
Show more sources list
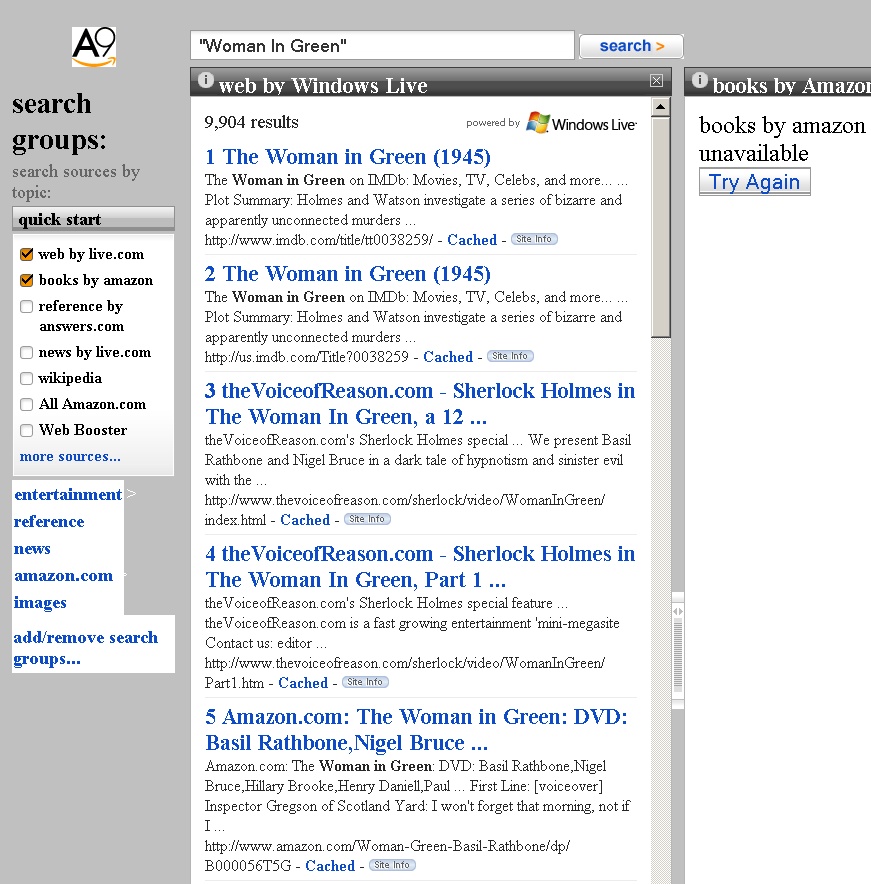pyautogui.click(x=70, y=456)
